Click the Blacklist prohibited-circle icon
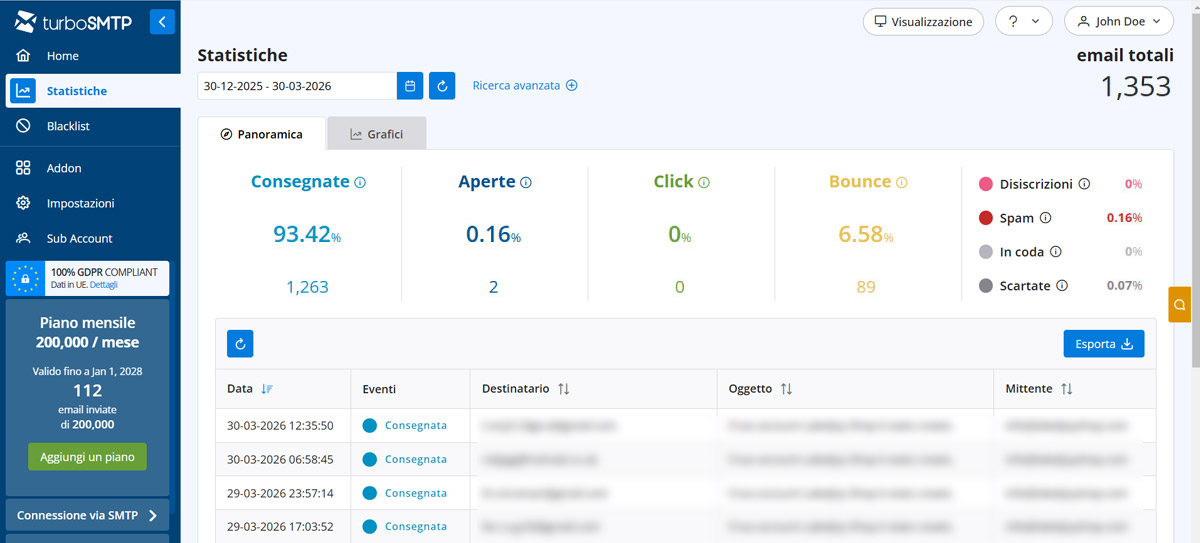 point(23,126)
